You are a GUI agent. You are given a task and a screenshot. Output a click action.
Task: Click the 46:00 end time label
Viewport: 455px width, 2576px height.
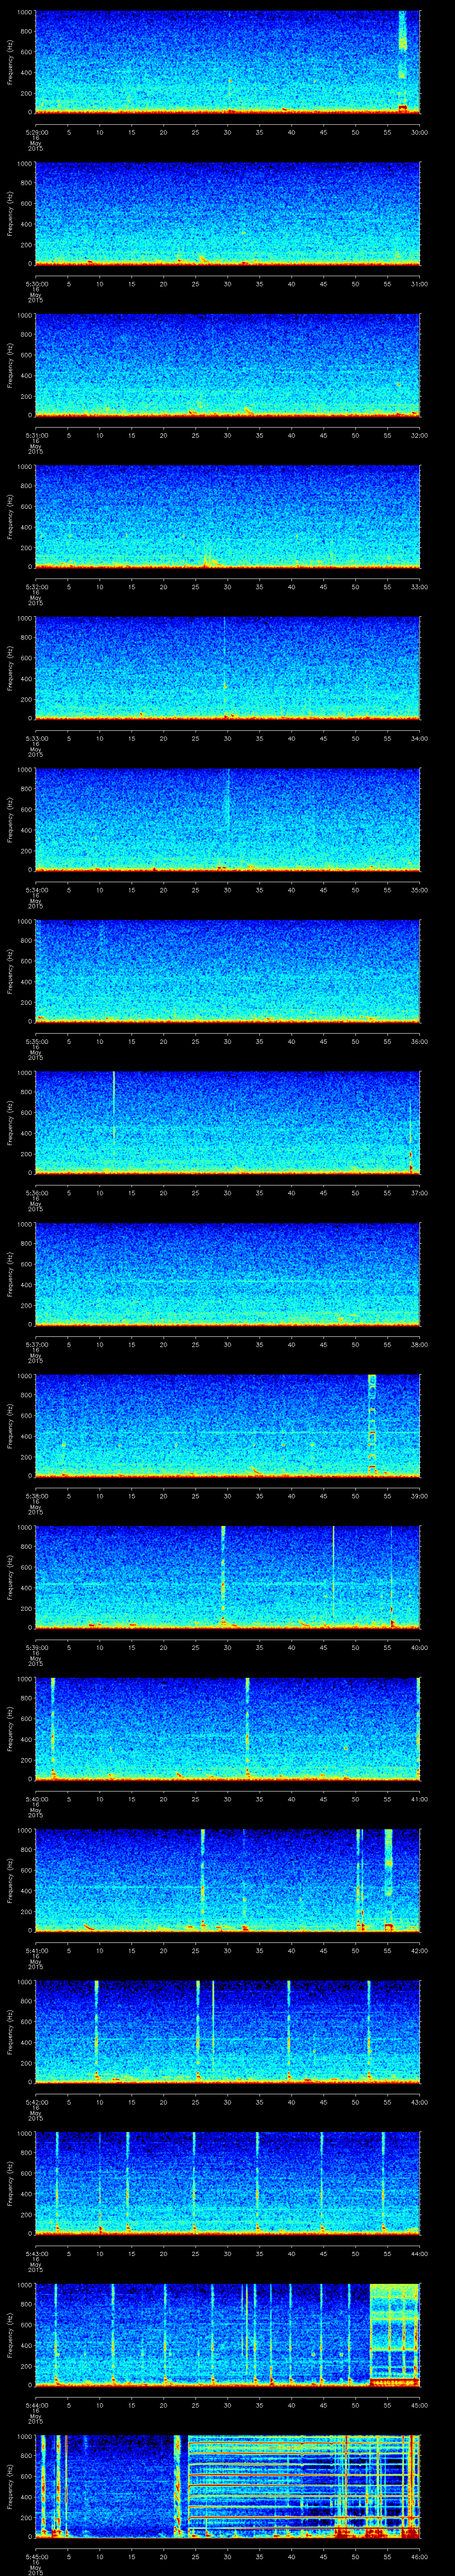[419, 2556]
